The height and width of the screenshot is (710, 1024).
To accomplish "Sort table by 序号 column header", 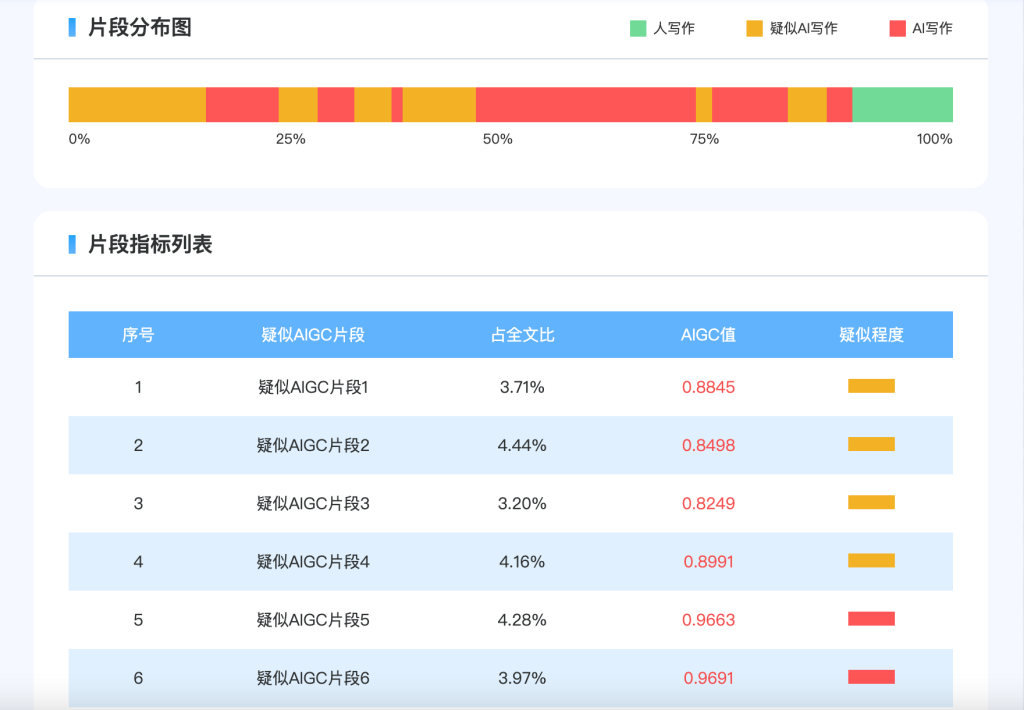I will pos(138,335).
